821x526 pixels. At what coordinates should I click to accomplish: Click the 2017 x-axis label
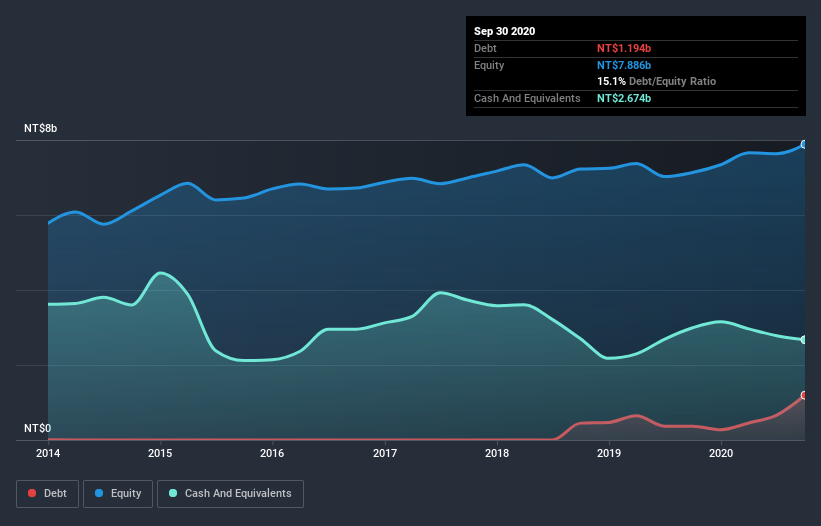click(385, 453)
